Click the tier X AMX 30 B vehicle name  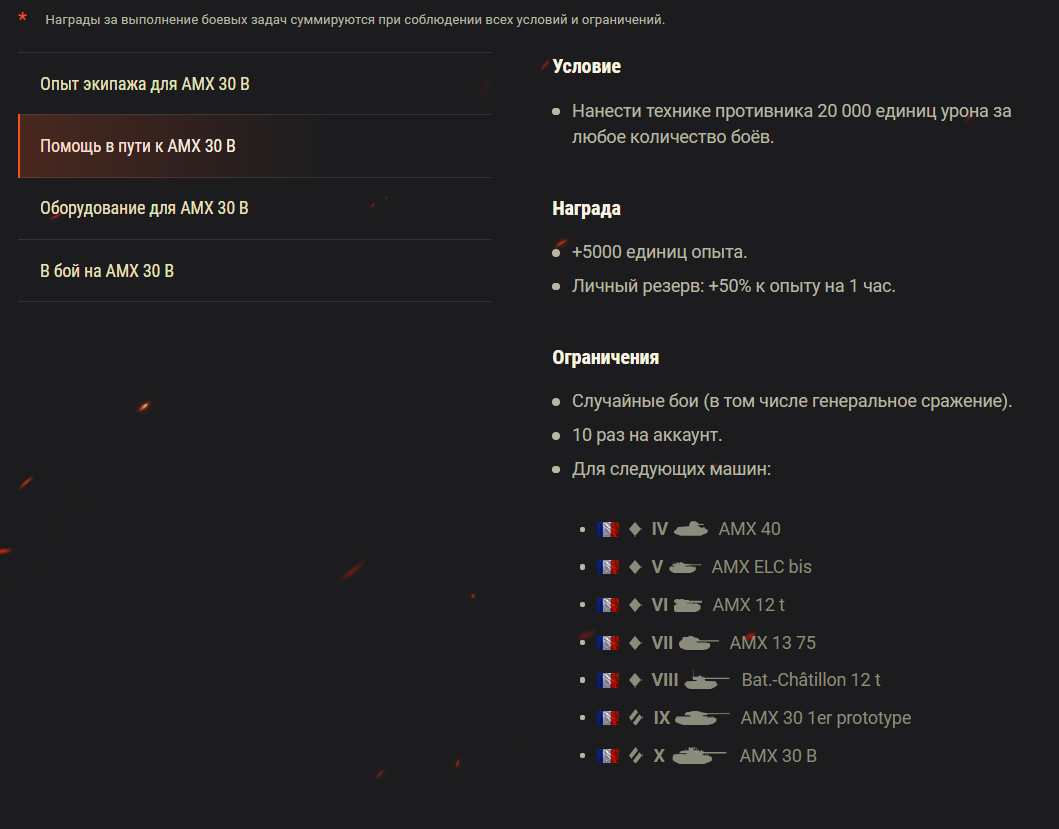point(778,755)
